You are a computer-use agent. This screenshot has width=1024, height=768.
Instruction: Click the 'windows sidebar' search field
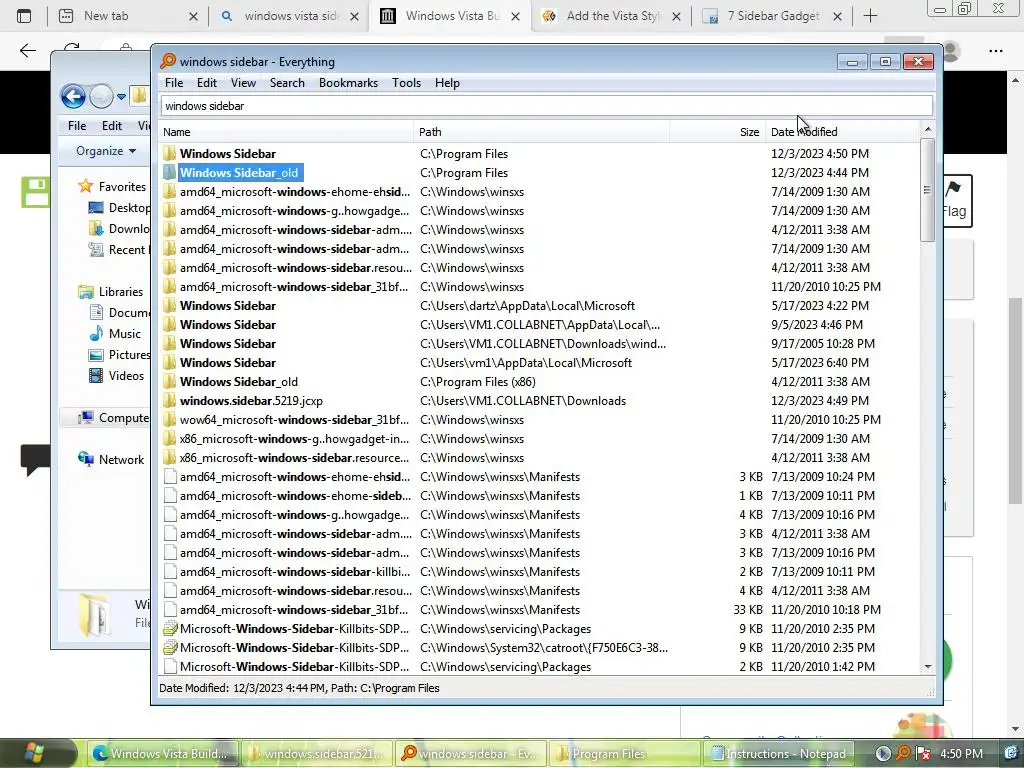[546, 106]
